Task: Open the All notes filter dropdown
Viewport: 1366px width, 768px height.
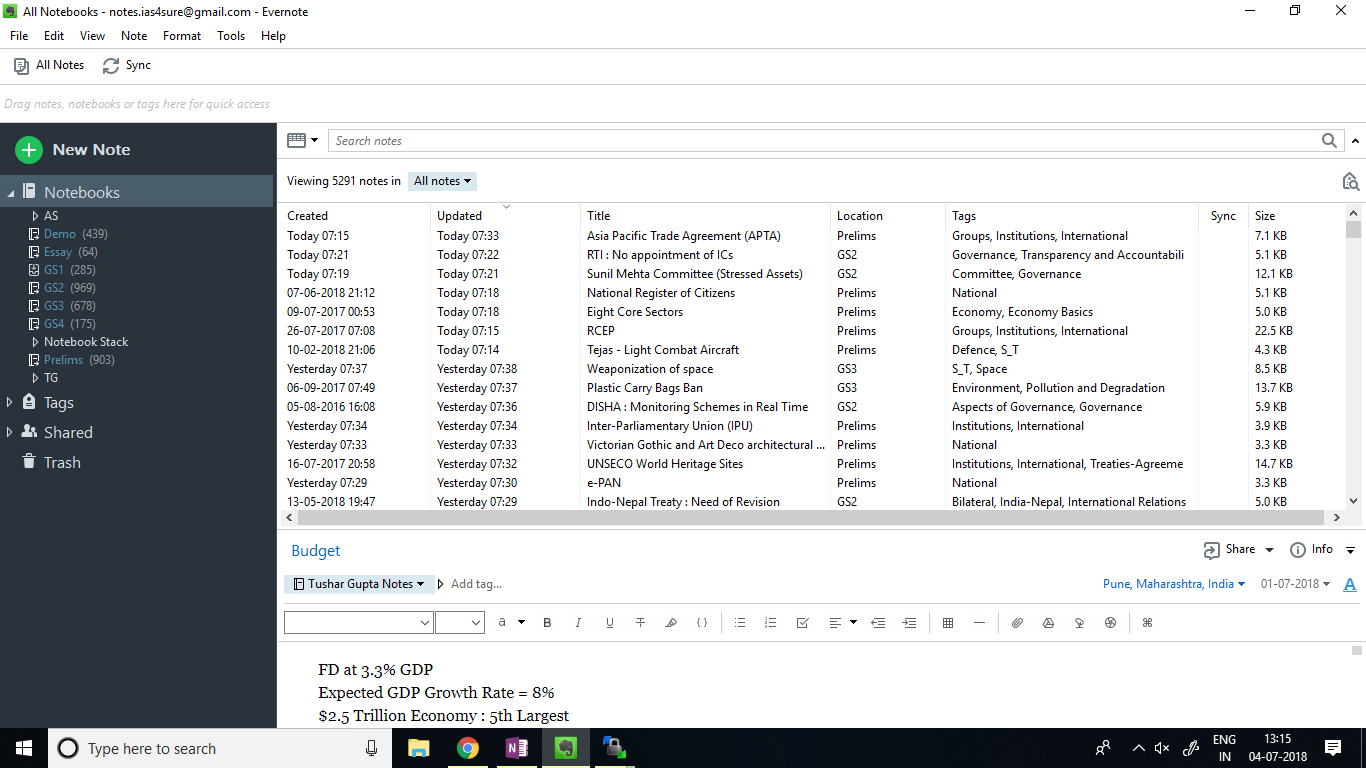Action: coord(442,181)
